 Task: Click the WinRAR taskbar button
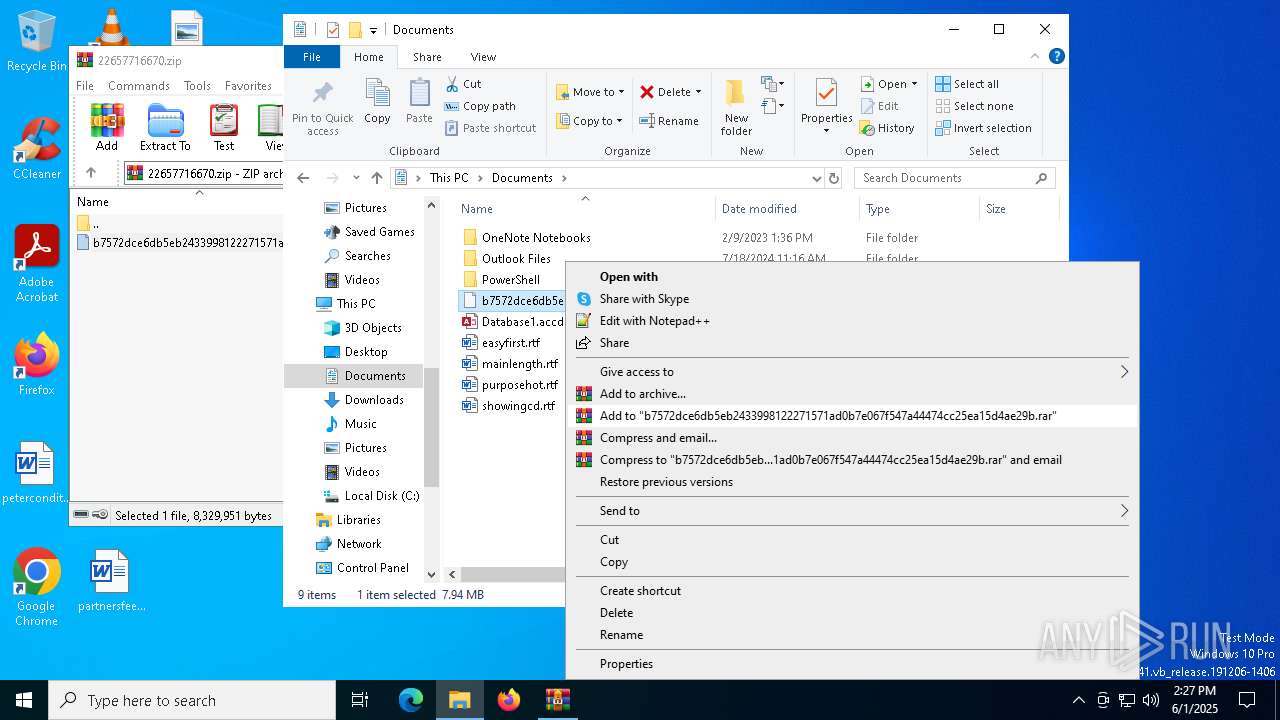(x=558, y=700)
